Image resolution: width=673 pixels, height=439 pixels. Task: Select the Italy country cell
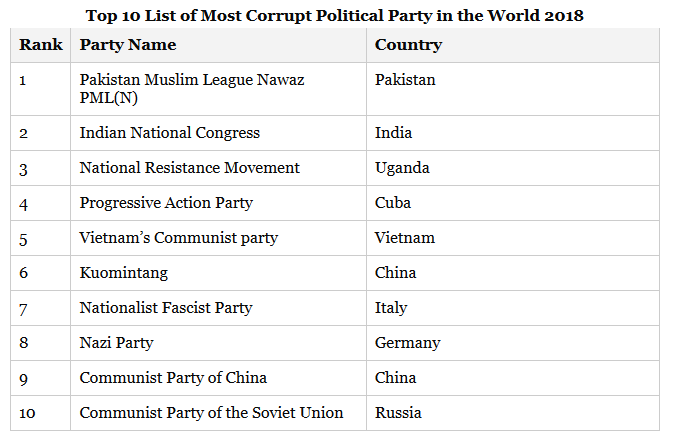[x=391, y=308]
